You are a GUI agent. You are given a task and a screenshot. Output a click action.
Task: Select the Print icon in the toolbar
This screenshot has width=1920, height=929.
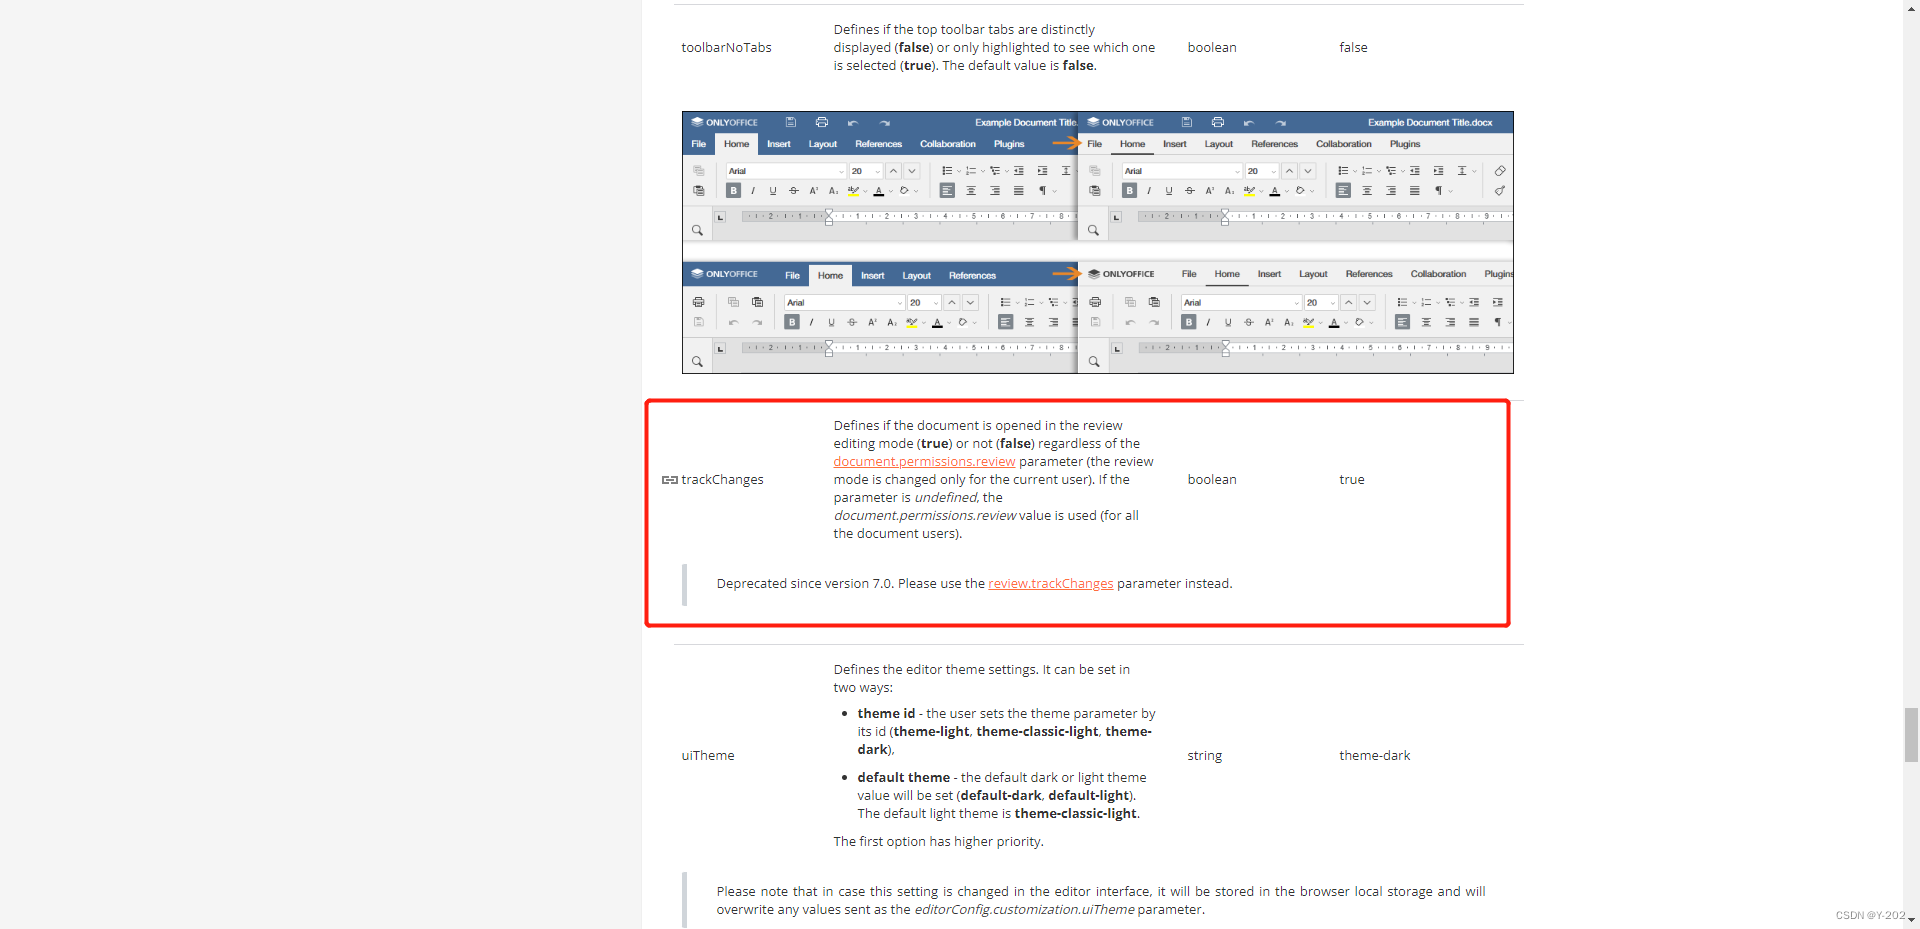point(822,122)
